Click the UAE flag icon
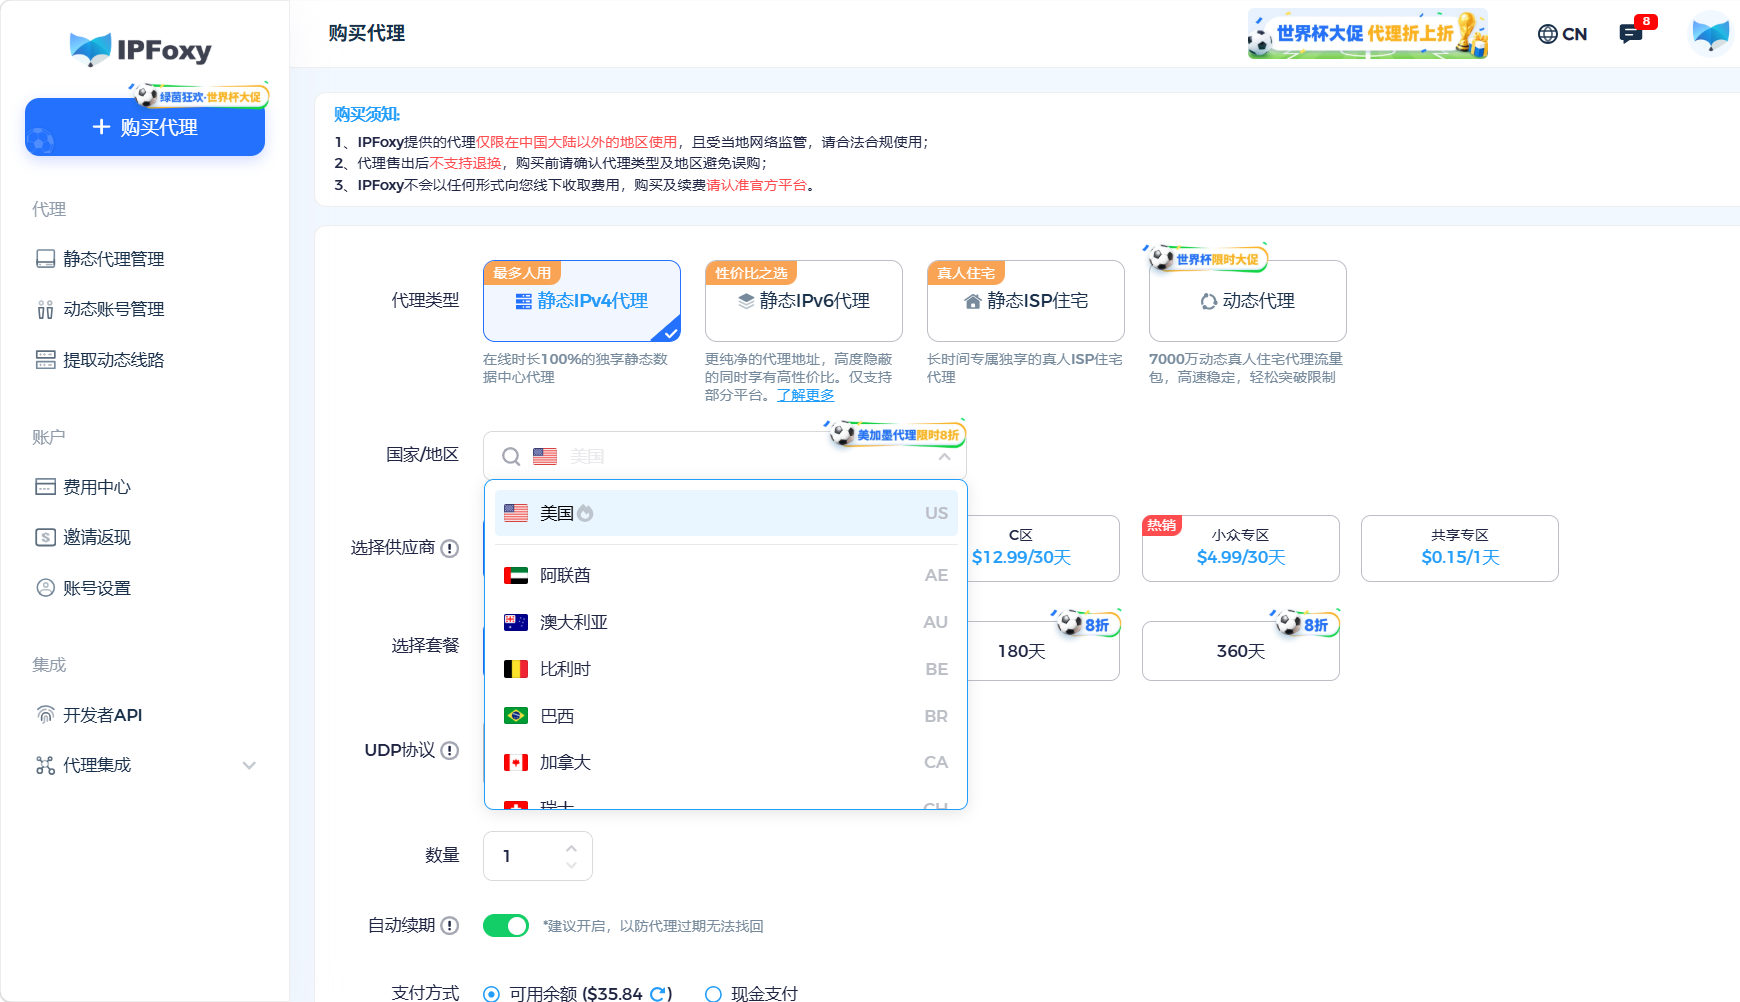The height and width of the screenshot is (1002, 1740). tap(516, 575)
